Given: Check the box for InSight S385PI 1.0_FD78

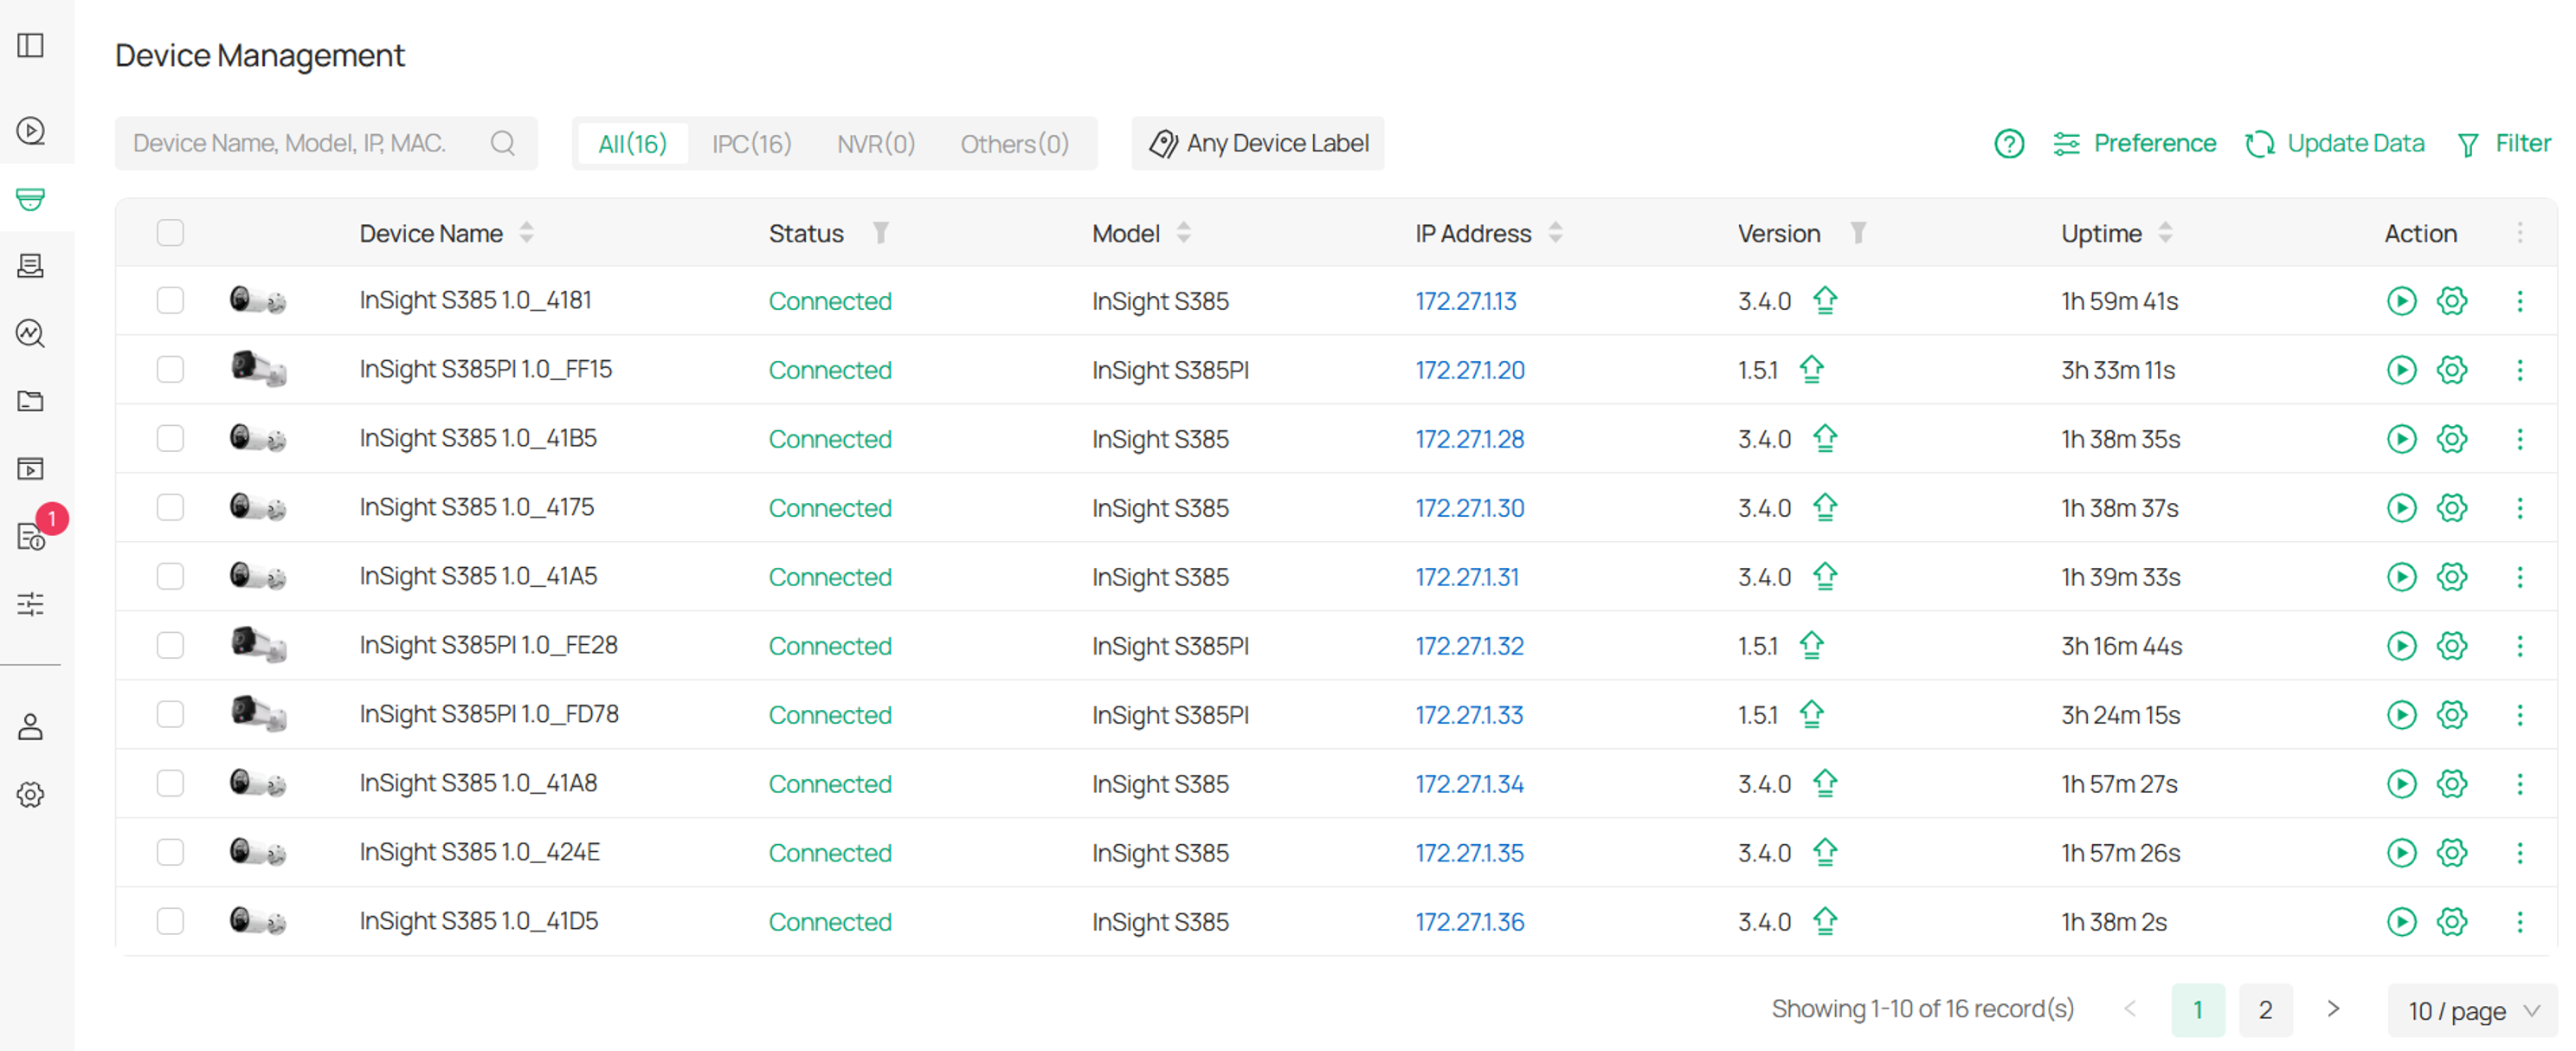Looking at the screenshot, I should click(170, 715).
